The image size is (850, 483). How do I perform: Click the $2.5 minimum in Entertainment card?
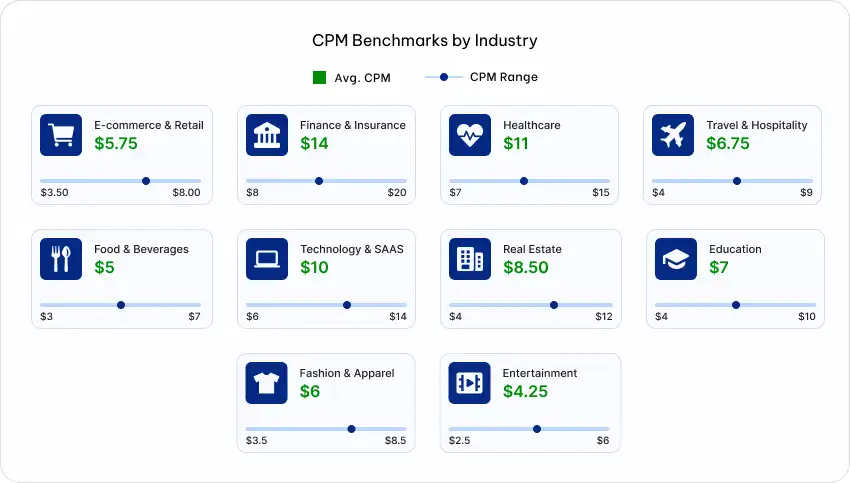[459, 441]
